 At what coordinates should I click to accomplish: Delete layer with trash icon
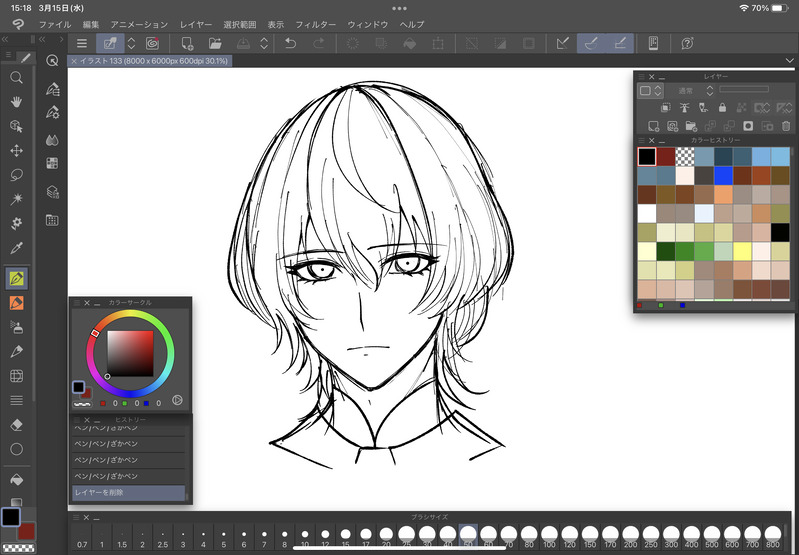tap(786, 126)
